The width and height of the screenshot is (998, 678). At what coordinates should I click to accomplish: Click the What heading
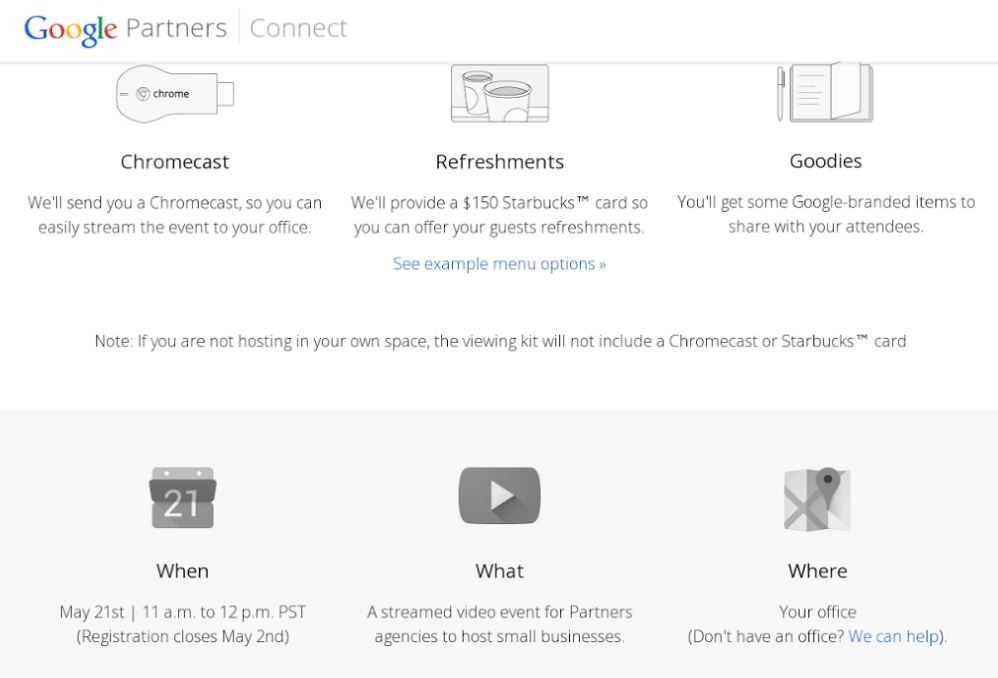click(500, 571)
